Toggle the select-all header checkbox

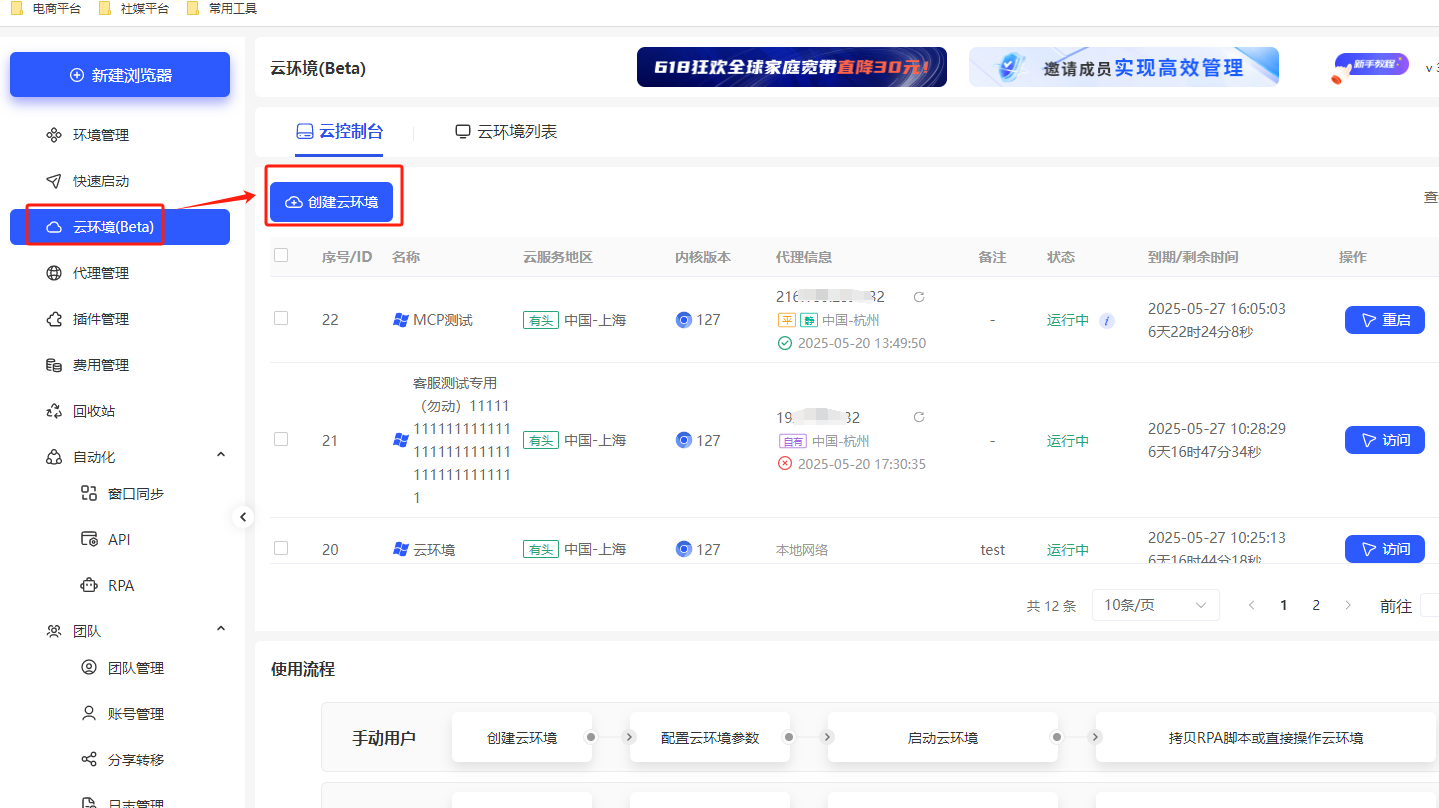281,256
